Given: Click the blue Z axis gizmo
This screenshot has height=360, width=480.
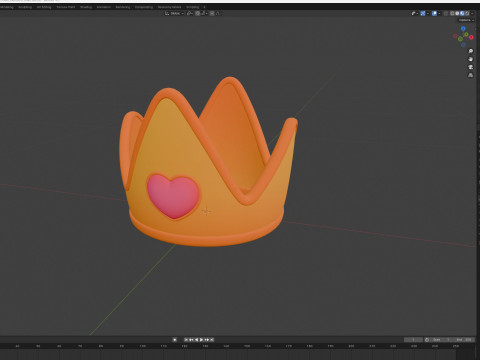Looking at the screenshot, I should point(463,29).
